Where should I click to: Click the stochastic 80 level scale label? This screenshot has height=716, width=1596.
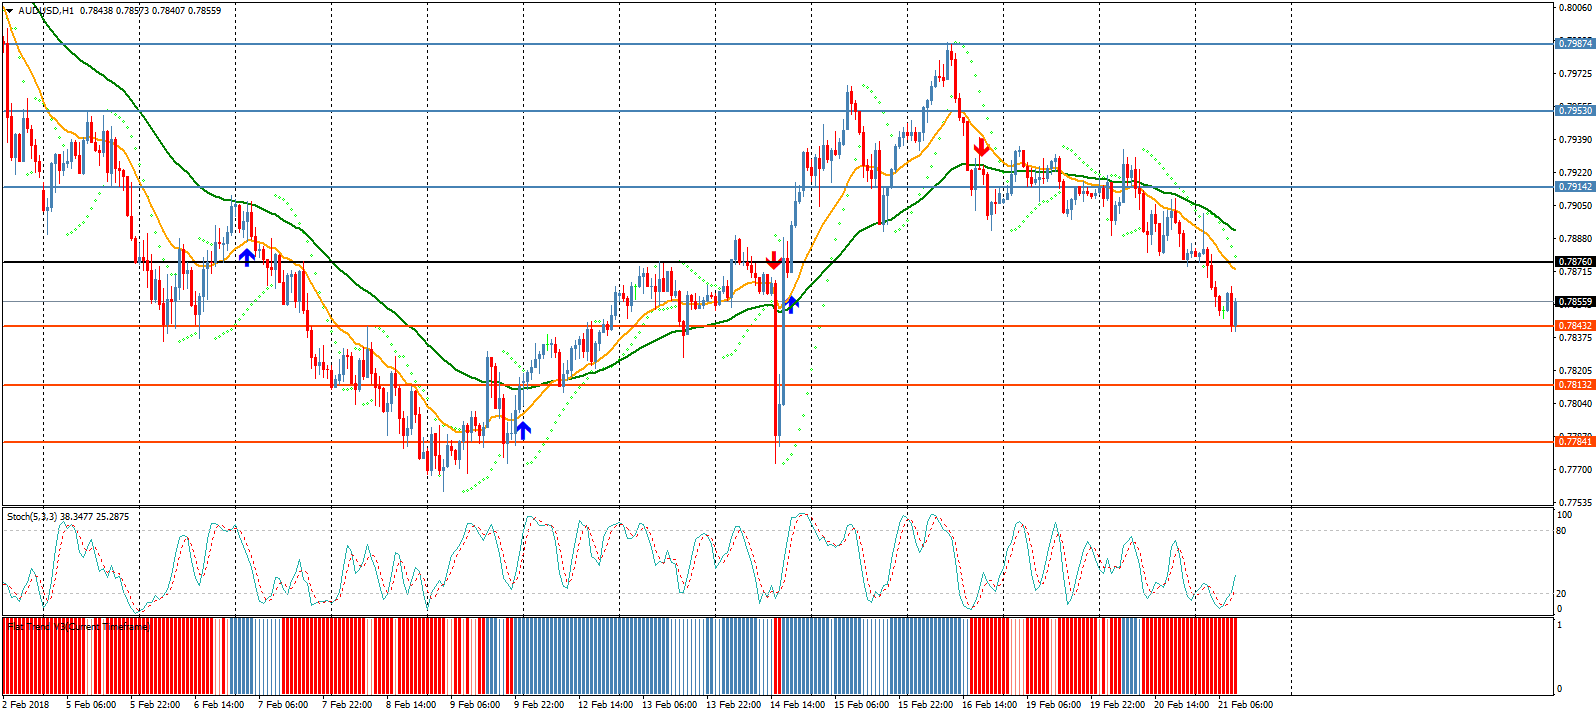click(1561, 531)
